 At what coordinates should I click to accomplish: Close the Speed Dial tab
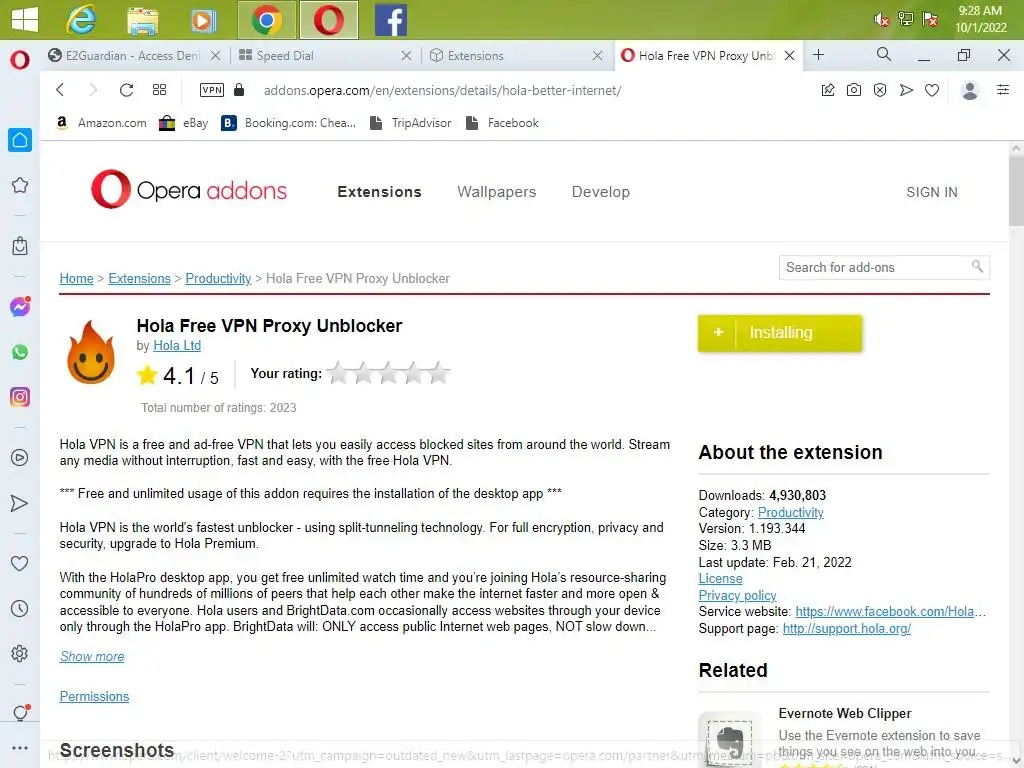(406, 56)
